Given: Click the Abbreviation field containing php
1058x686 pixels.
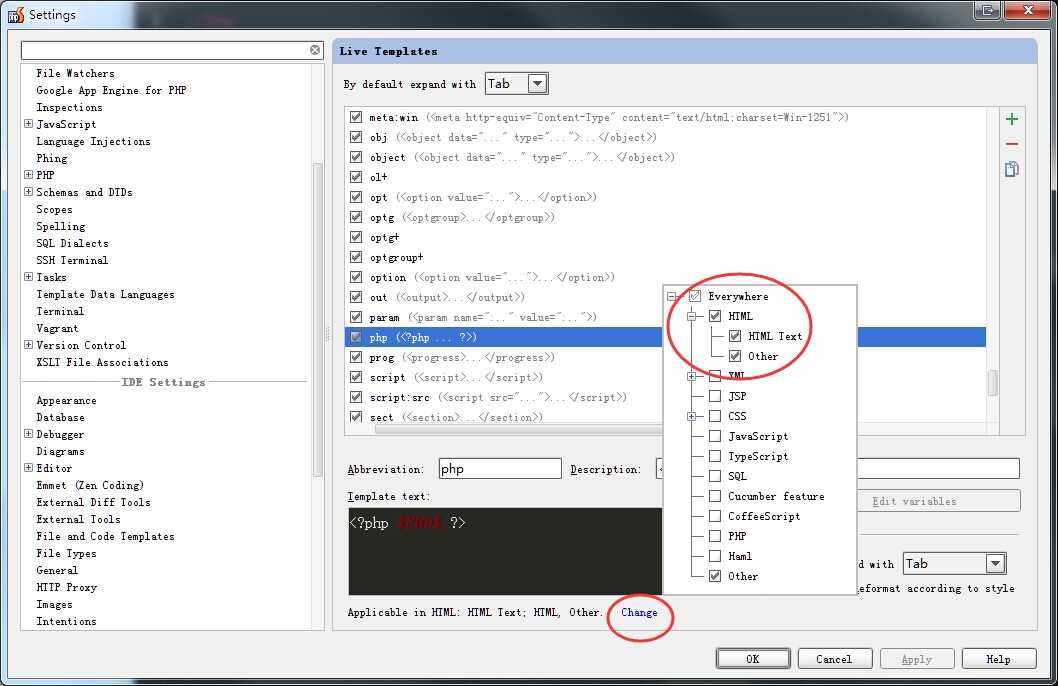Looking at the screenshot, I should (500, 469).
